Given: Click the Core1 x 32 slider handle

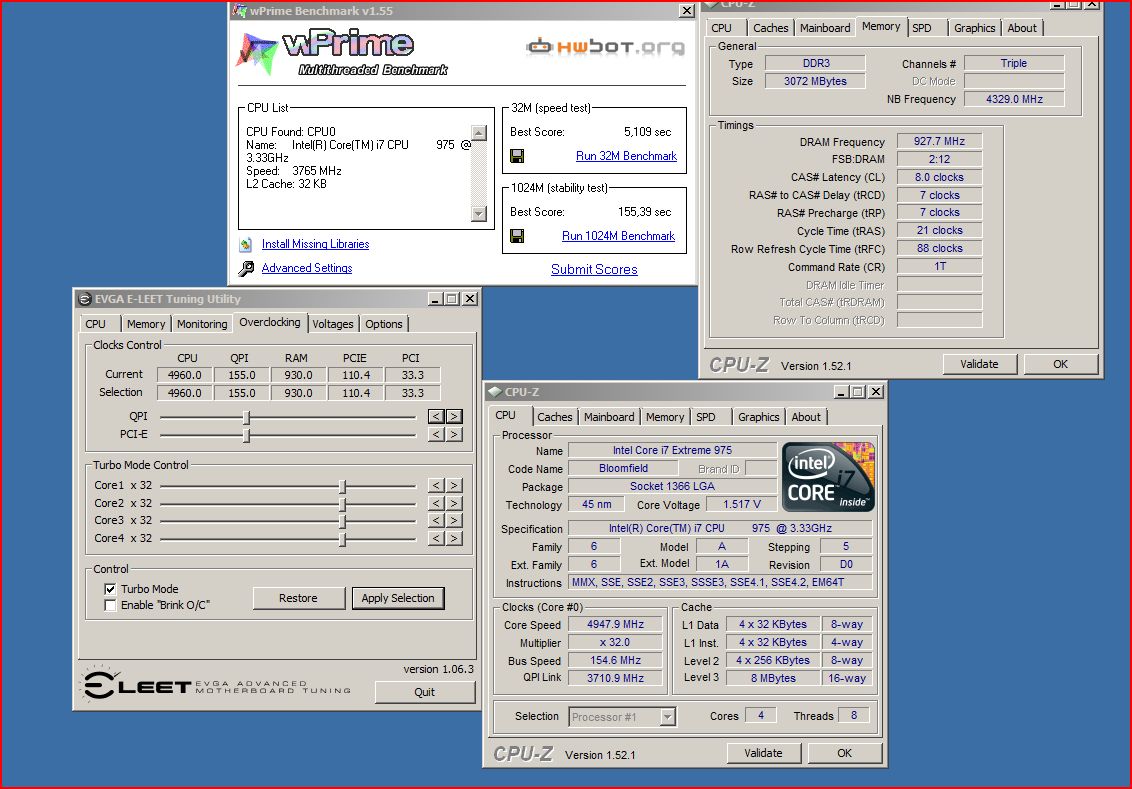Looking at the screenshot, I should pyautogui.click(x=343, y=487).
